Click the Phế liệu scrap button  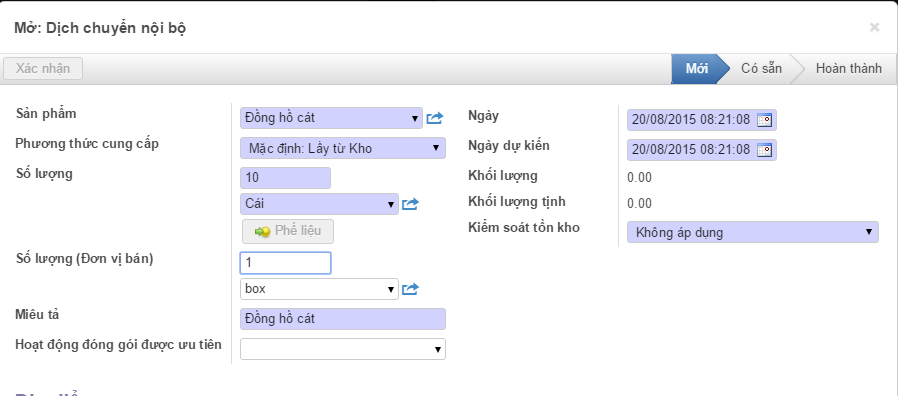[288, 232]
